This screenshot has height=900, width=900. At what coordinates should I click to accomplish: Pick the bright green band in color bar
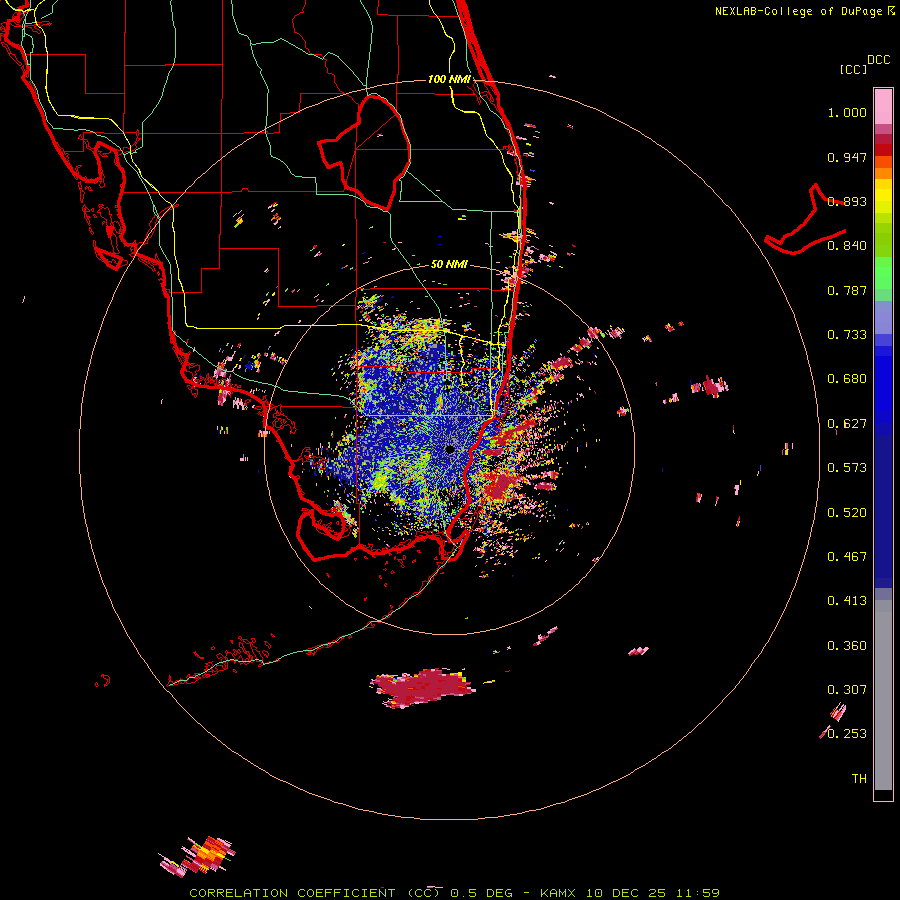pos(883,273)
